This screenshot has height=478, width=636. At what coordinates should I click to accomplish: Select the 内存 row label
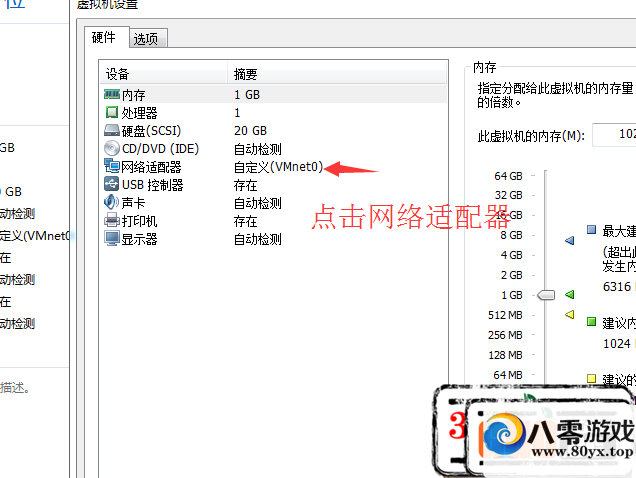point(133,95)
